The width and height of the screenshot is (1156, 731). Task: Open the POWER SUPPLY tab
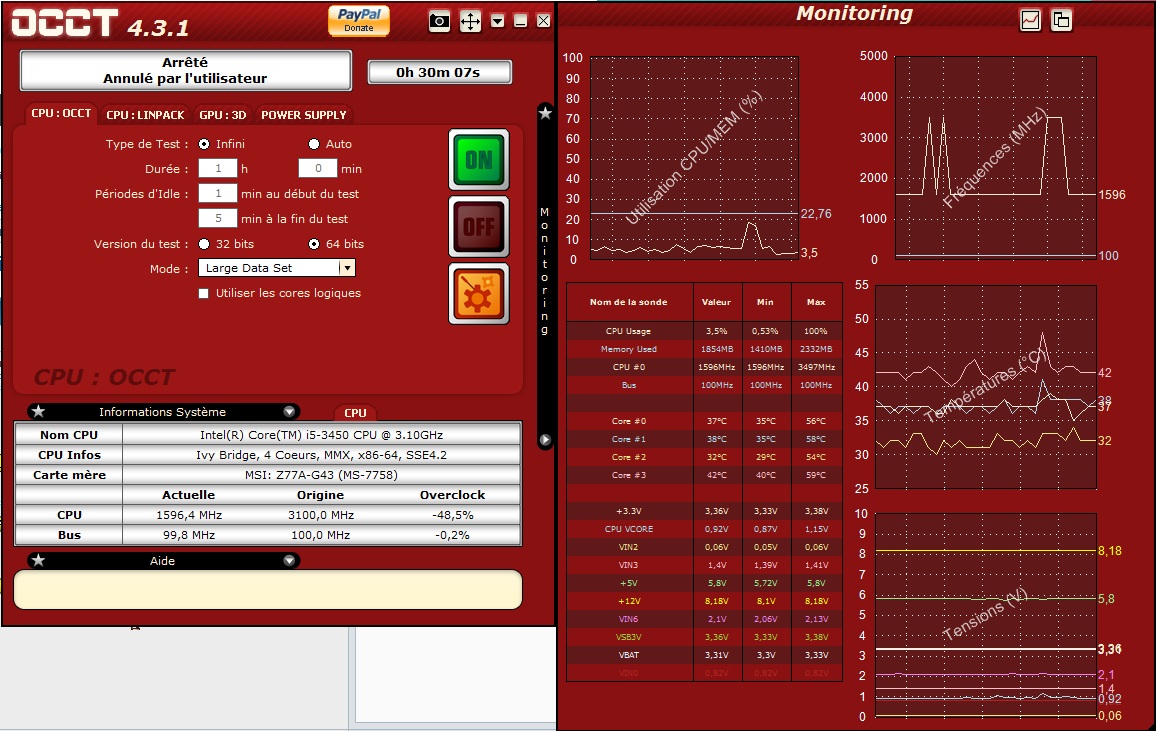click(303, 115)
